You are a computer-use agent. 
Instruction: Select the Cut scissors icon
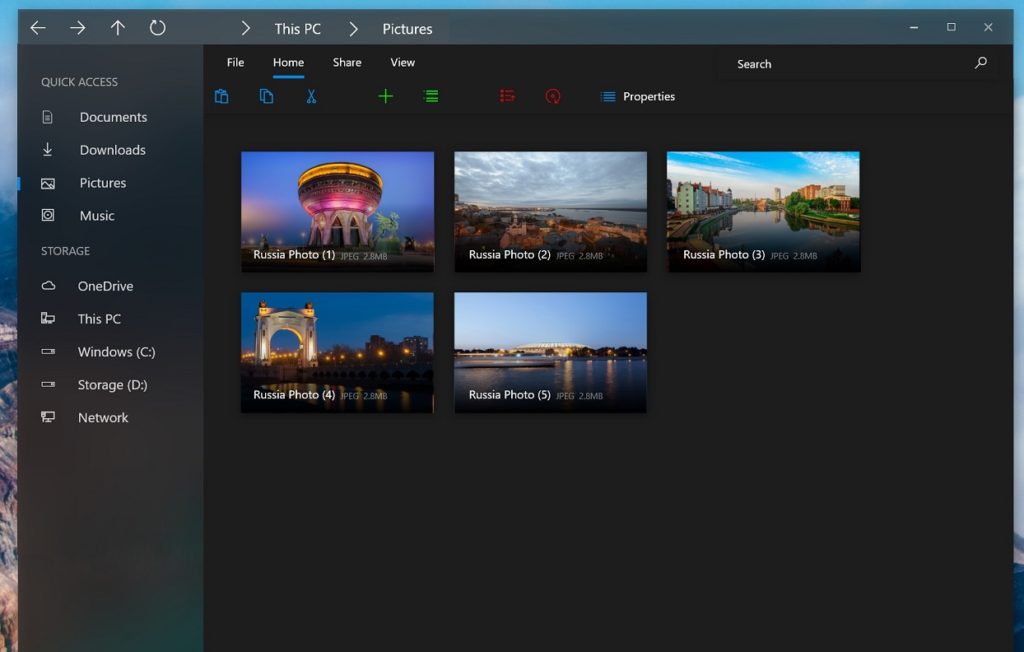[x=310, y=96]
